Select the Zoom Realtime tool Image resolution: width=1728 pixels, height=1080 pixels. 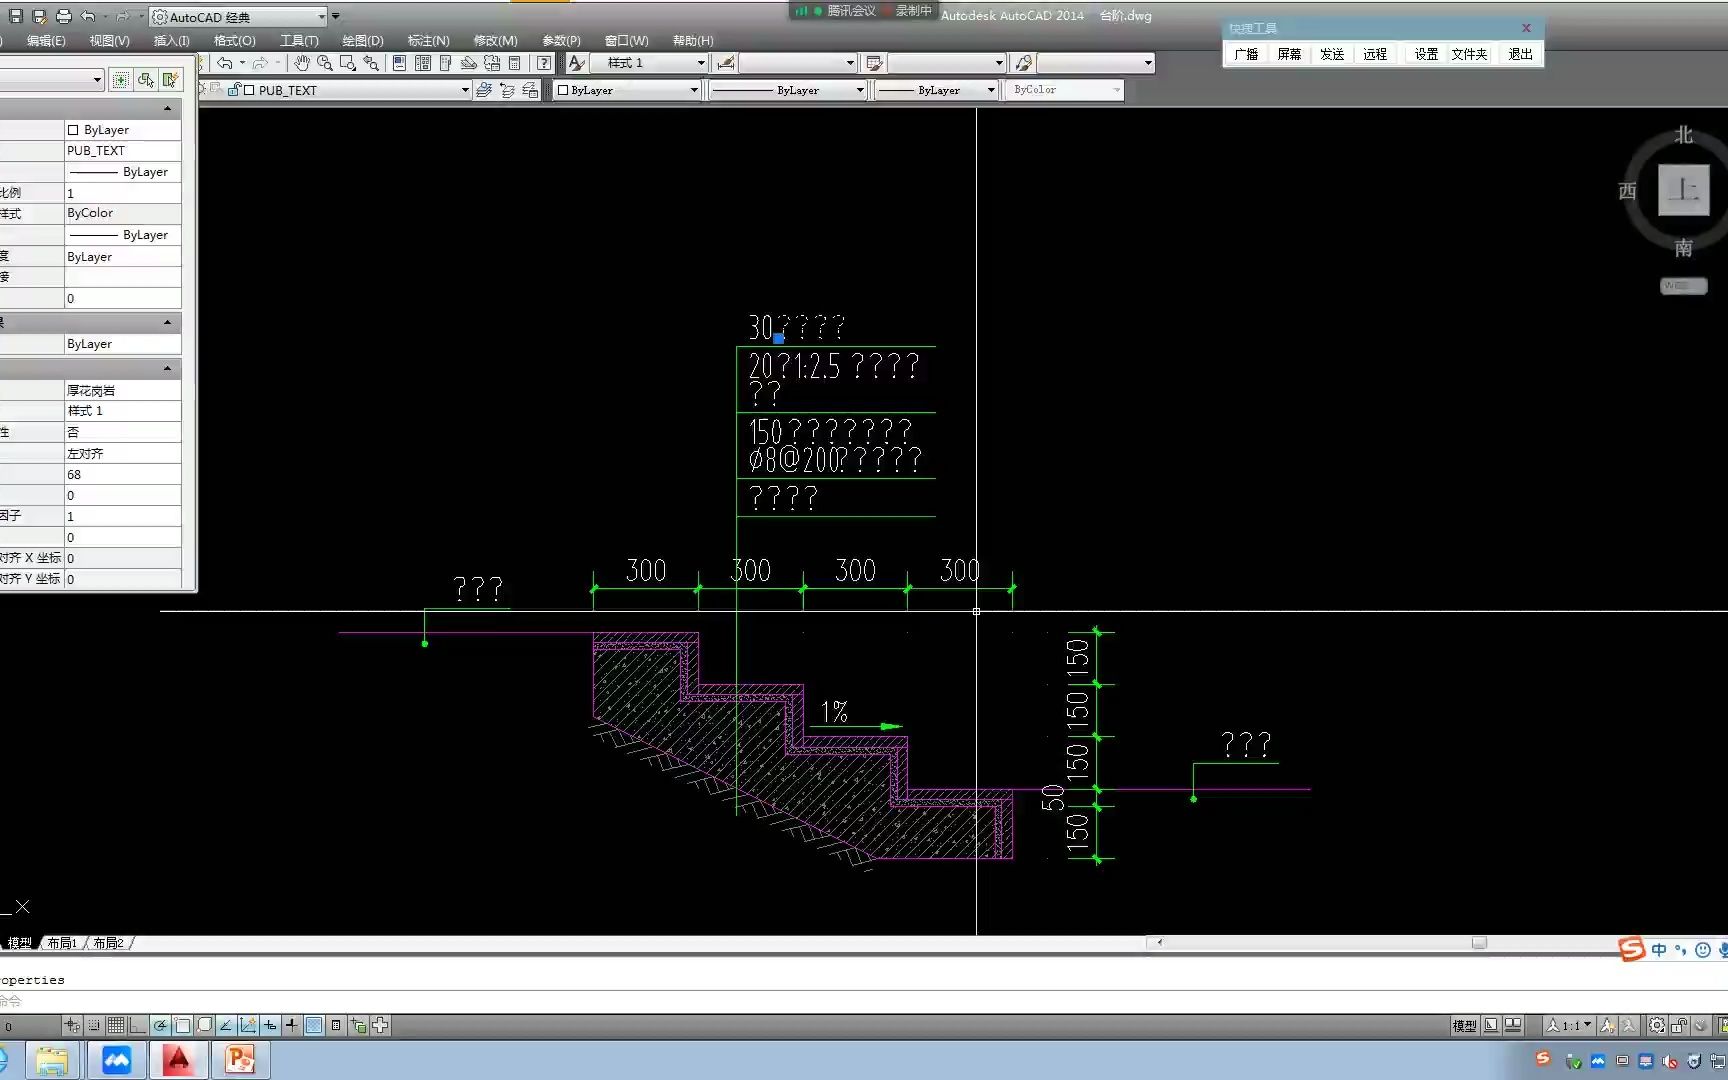point(325,63)
